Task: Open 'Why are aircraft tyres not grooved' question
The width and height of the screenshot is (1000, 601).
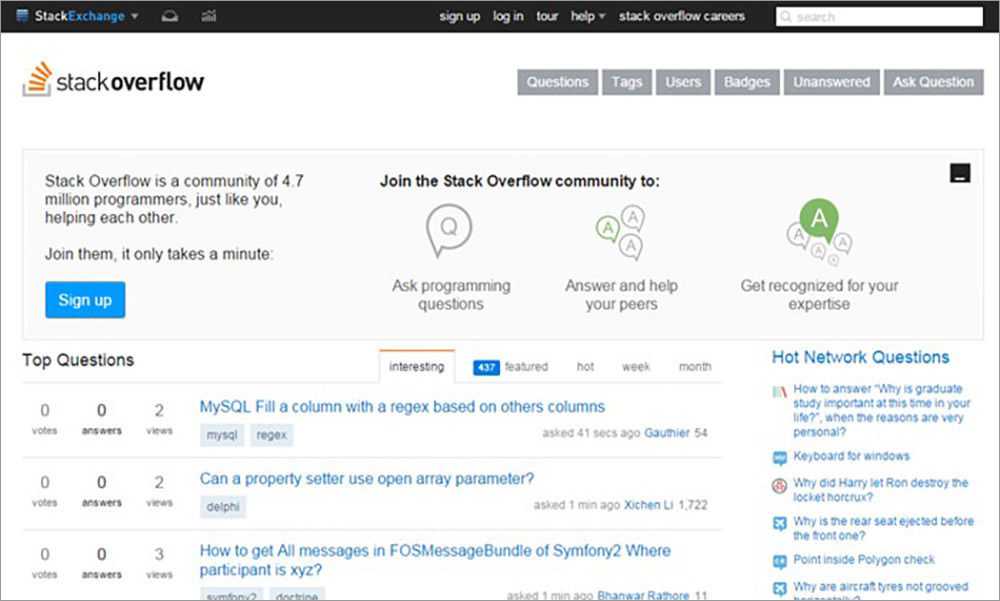Action: [881, 590]
